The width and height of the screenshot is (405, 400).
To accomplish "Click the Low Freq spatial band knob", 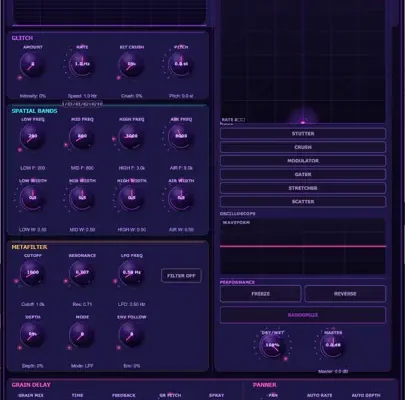I will [32, 137].
